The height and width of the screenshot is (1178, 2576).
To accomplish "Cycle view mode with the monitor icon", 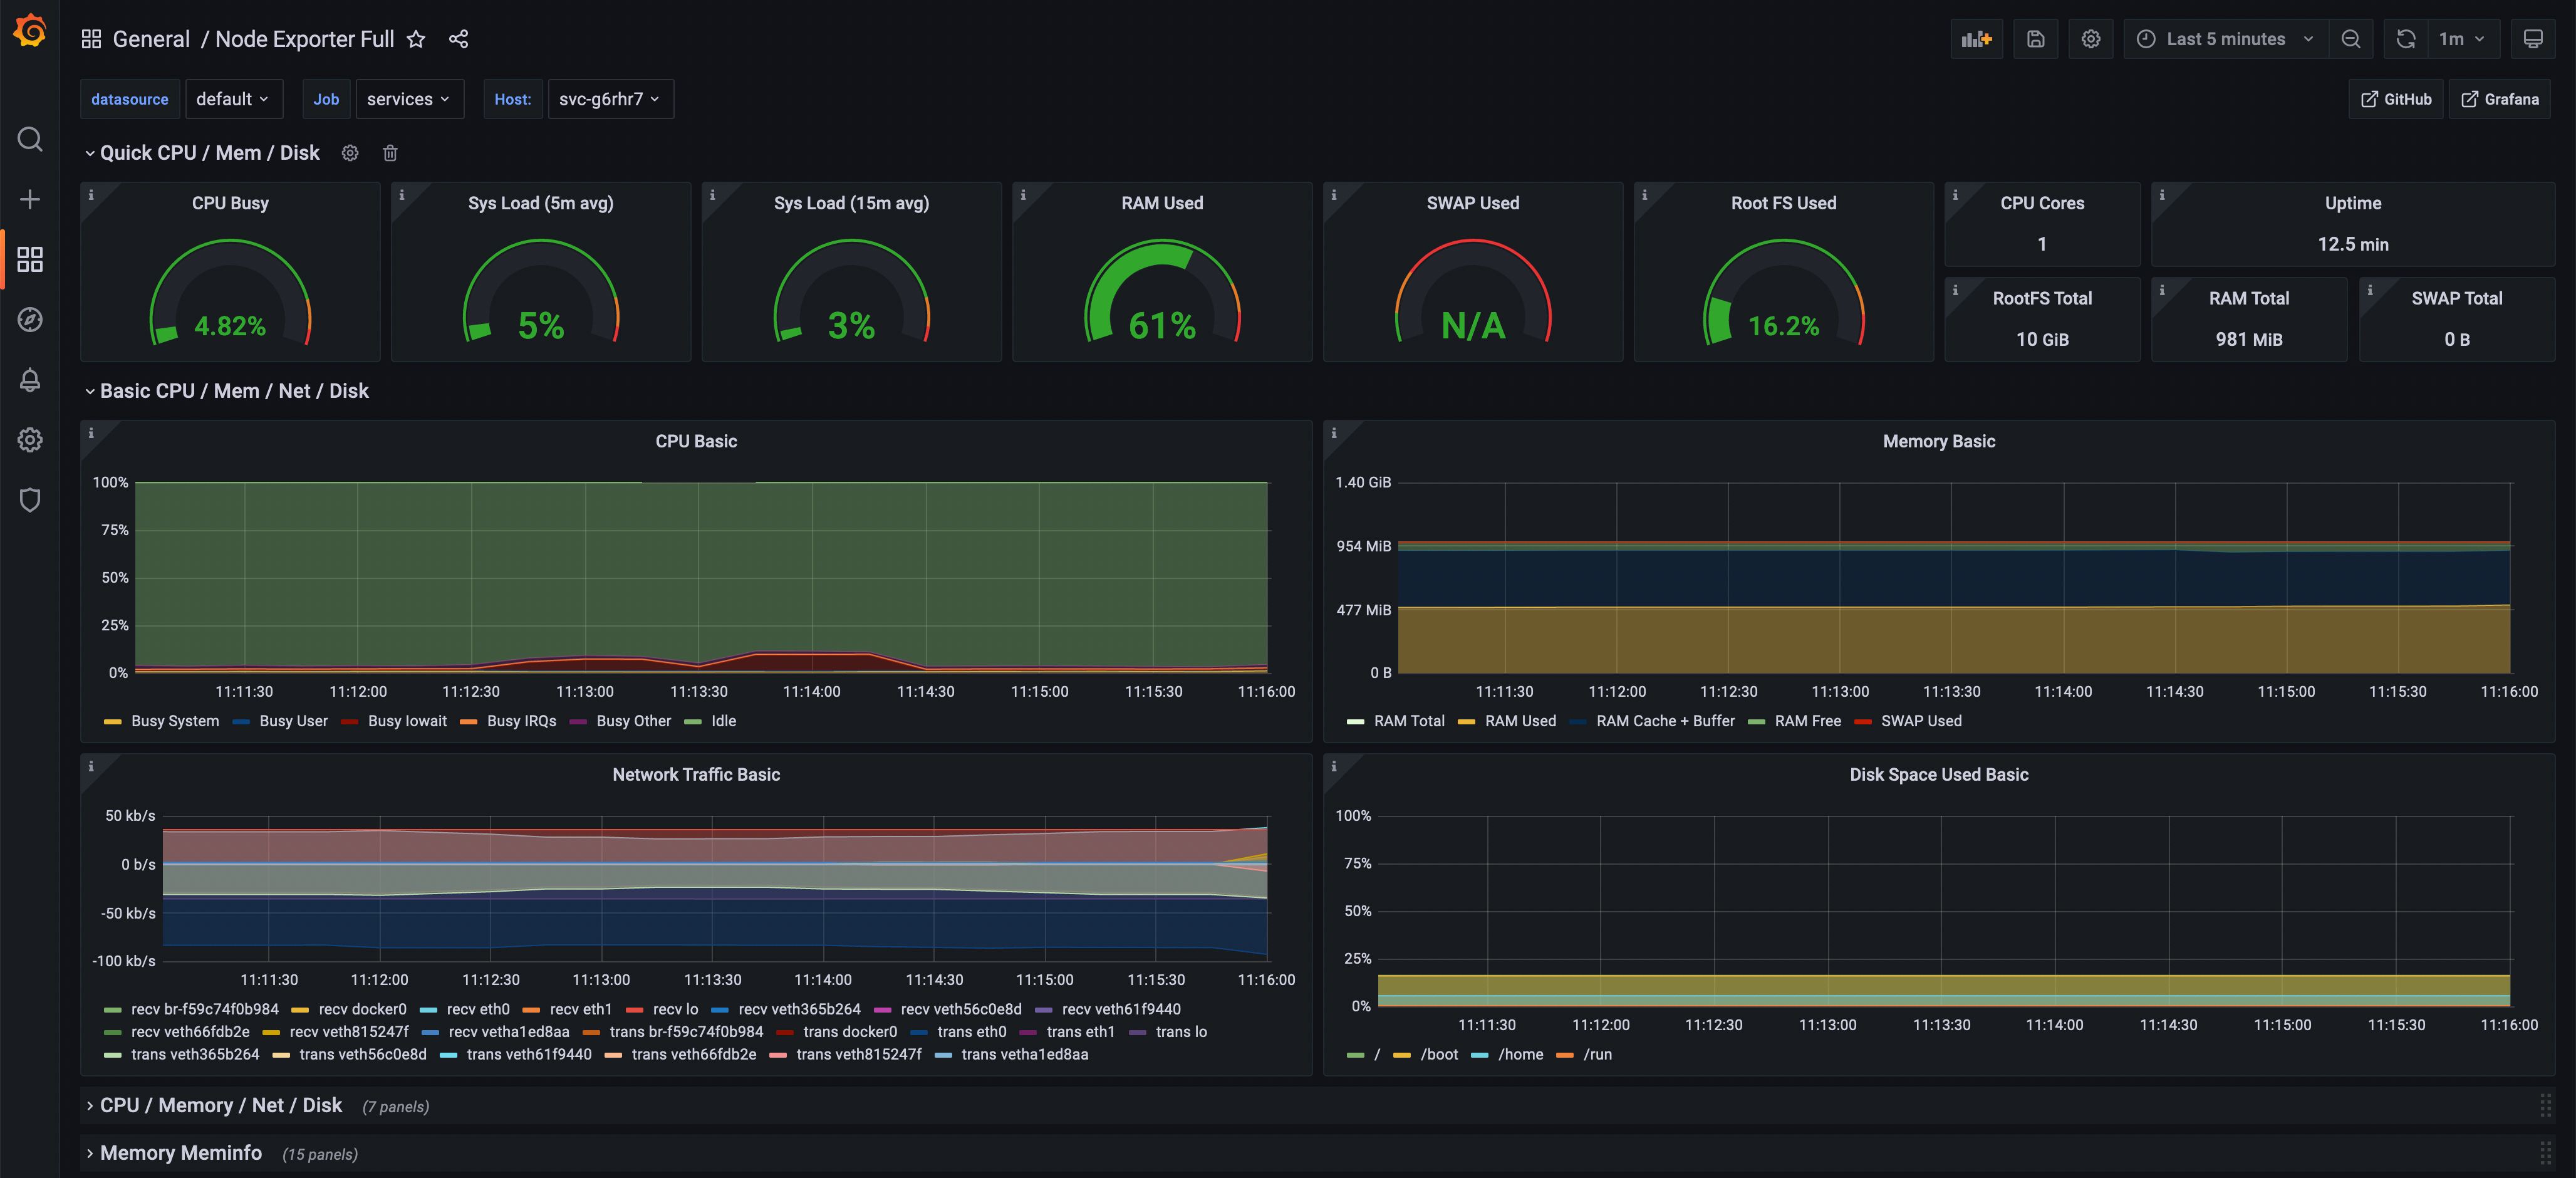I will point(2532,39).
